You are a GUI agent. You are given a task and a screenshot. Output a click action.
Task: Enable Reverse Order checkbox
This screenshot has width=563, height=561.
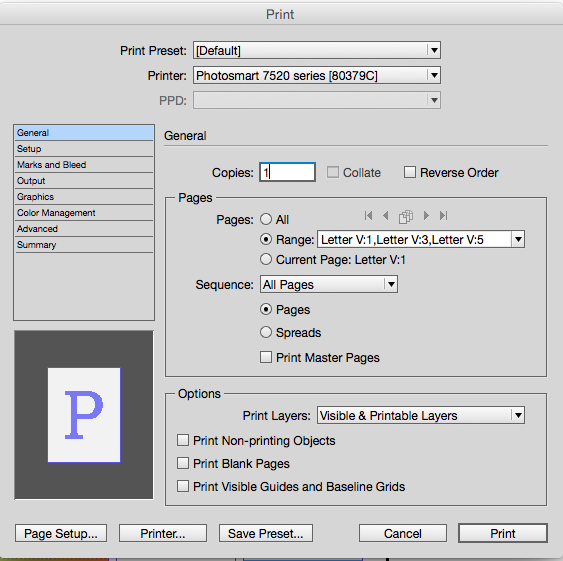[410, 172]
